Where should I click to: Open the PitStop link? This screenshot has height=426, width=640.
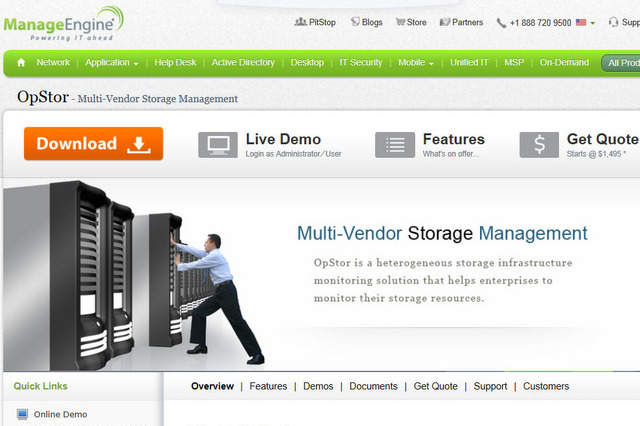pyautogui.click(x=322, y=22)
